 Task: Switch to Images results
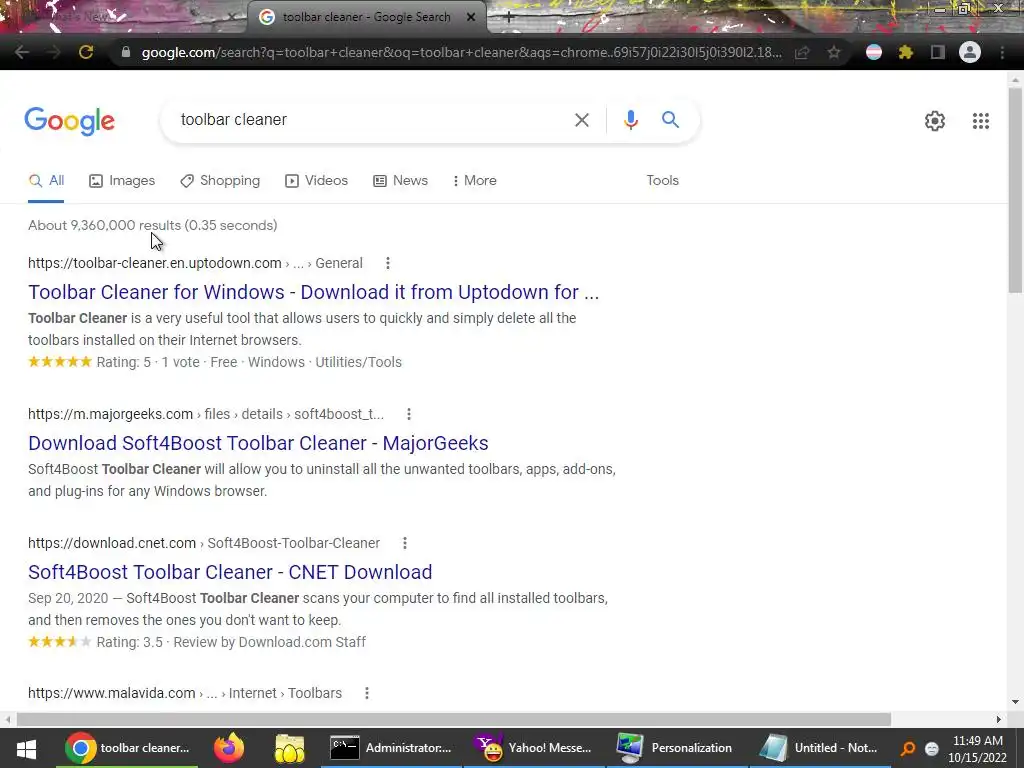(122, 181)
